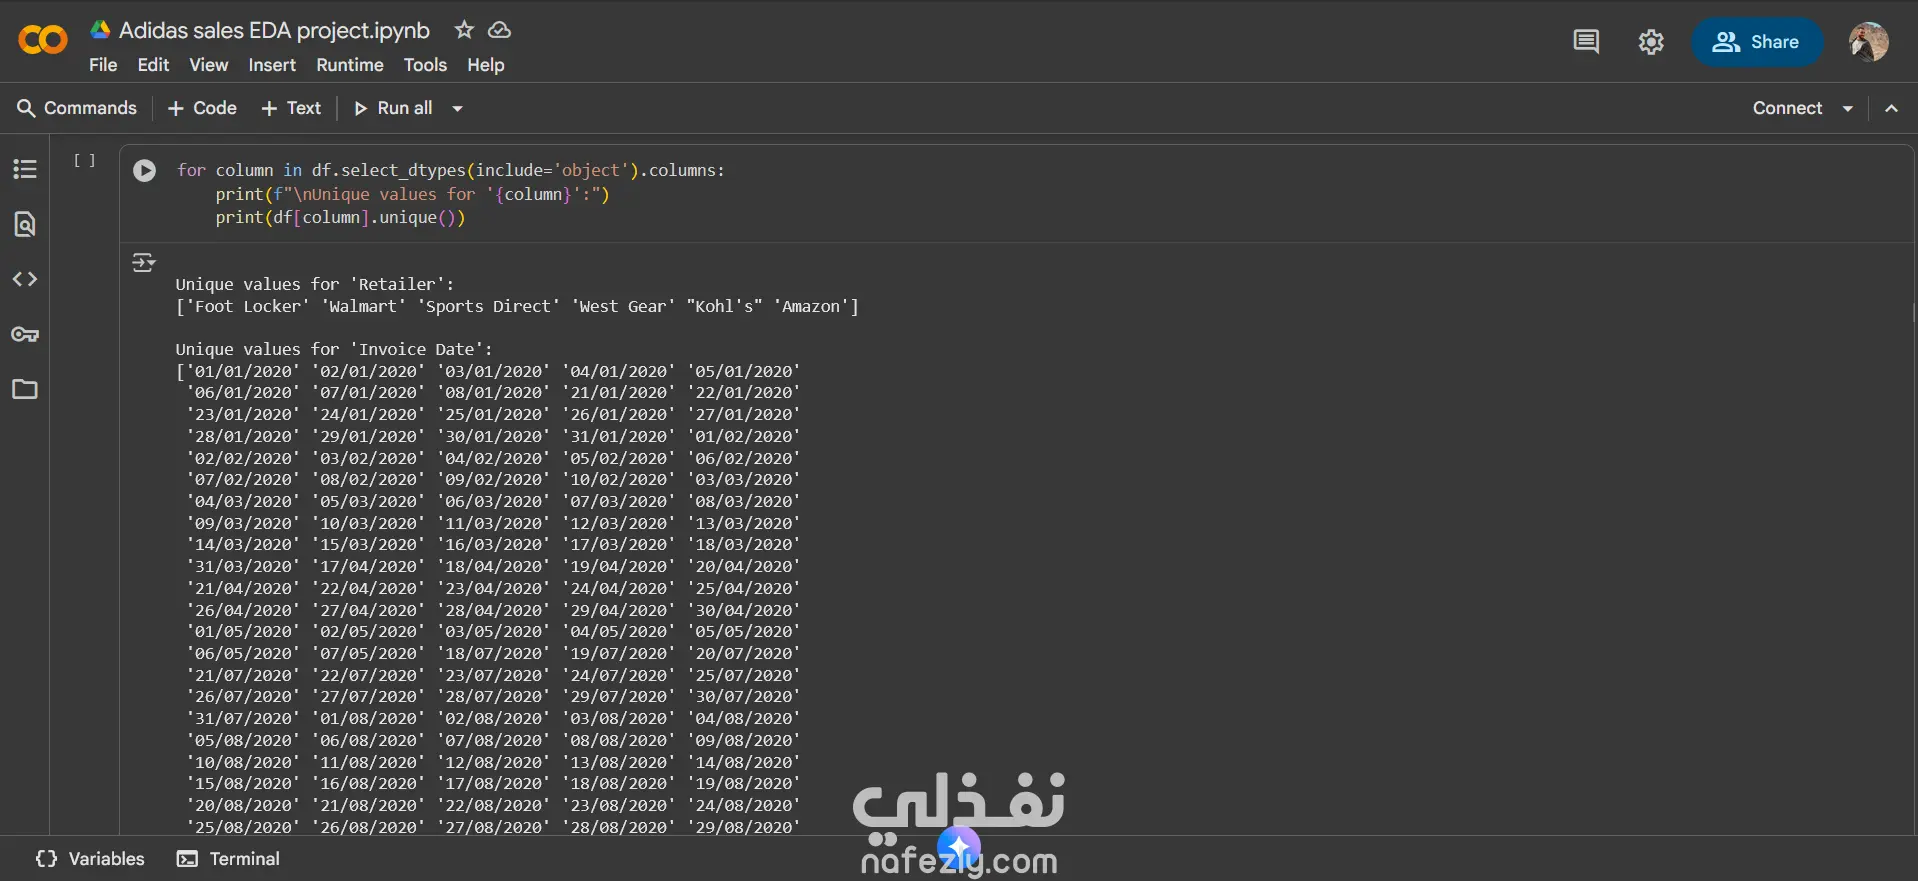1918x881 pixels.
Task: Open the Secrets key panel
Action: [x=25, y=334]
